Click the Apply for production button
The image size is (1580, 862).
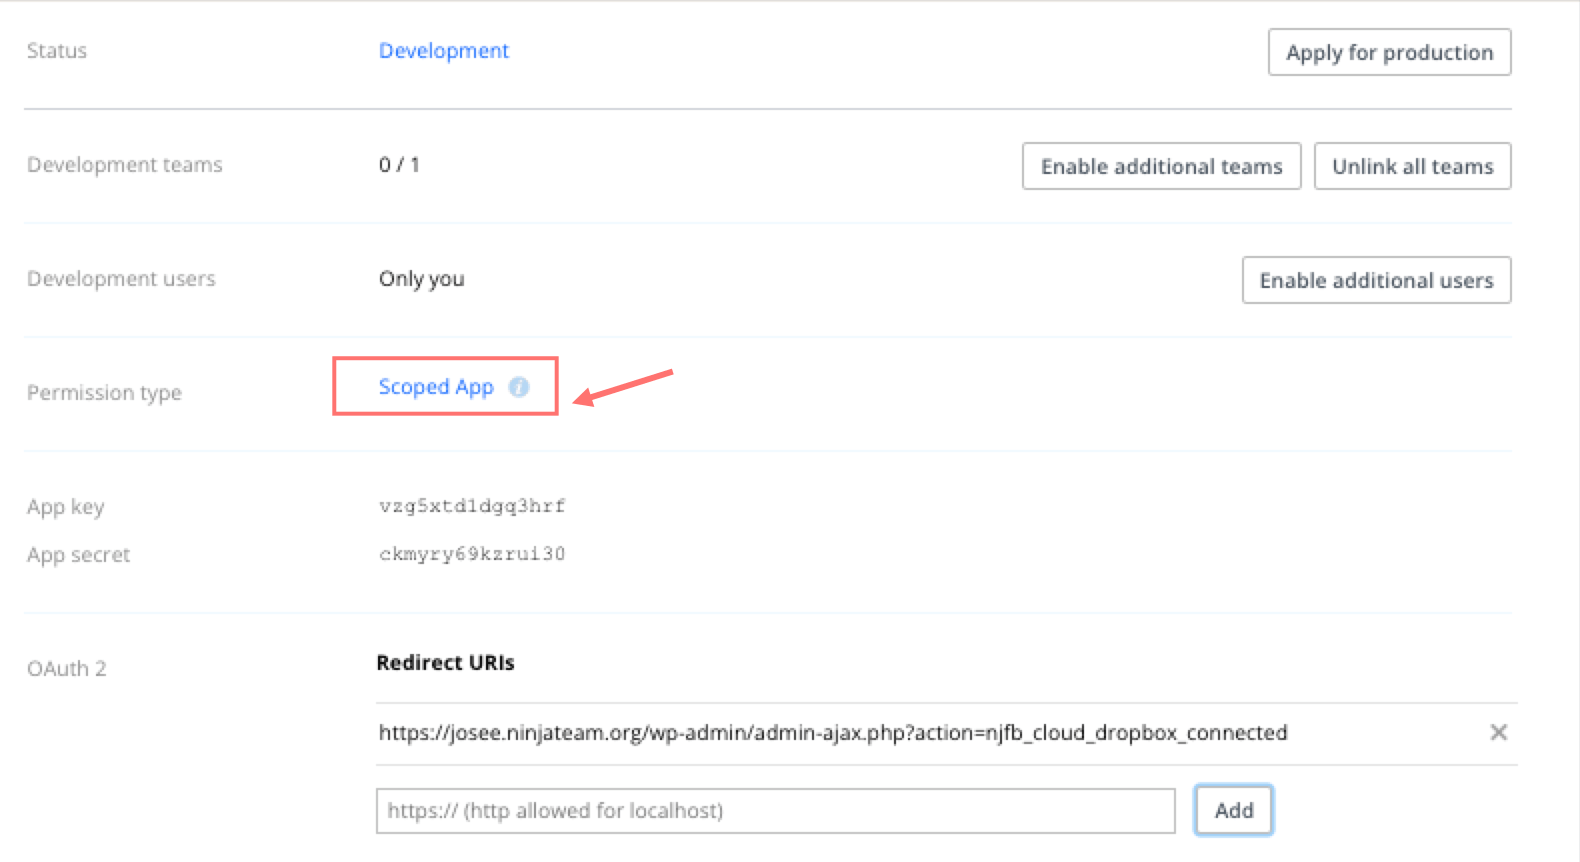(x=1389, y=52)
